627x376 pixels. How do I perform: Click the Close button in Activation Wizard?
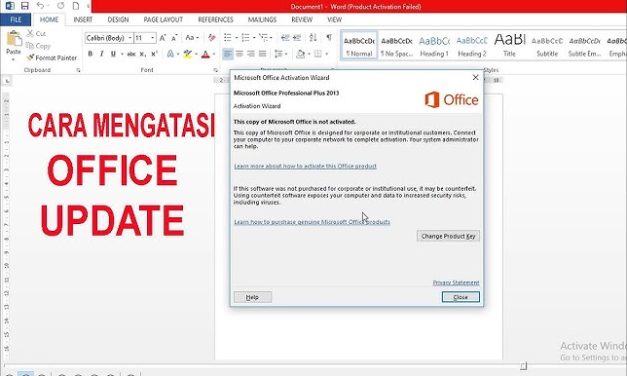461,297
